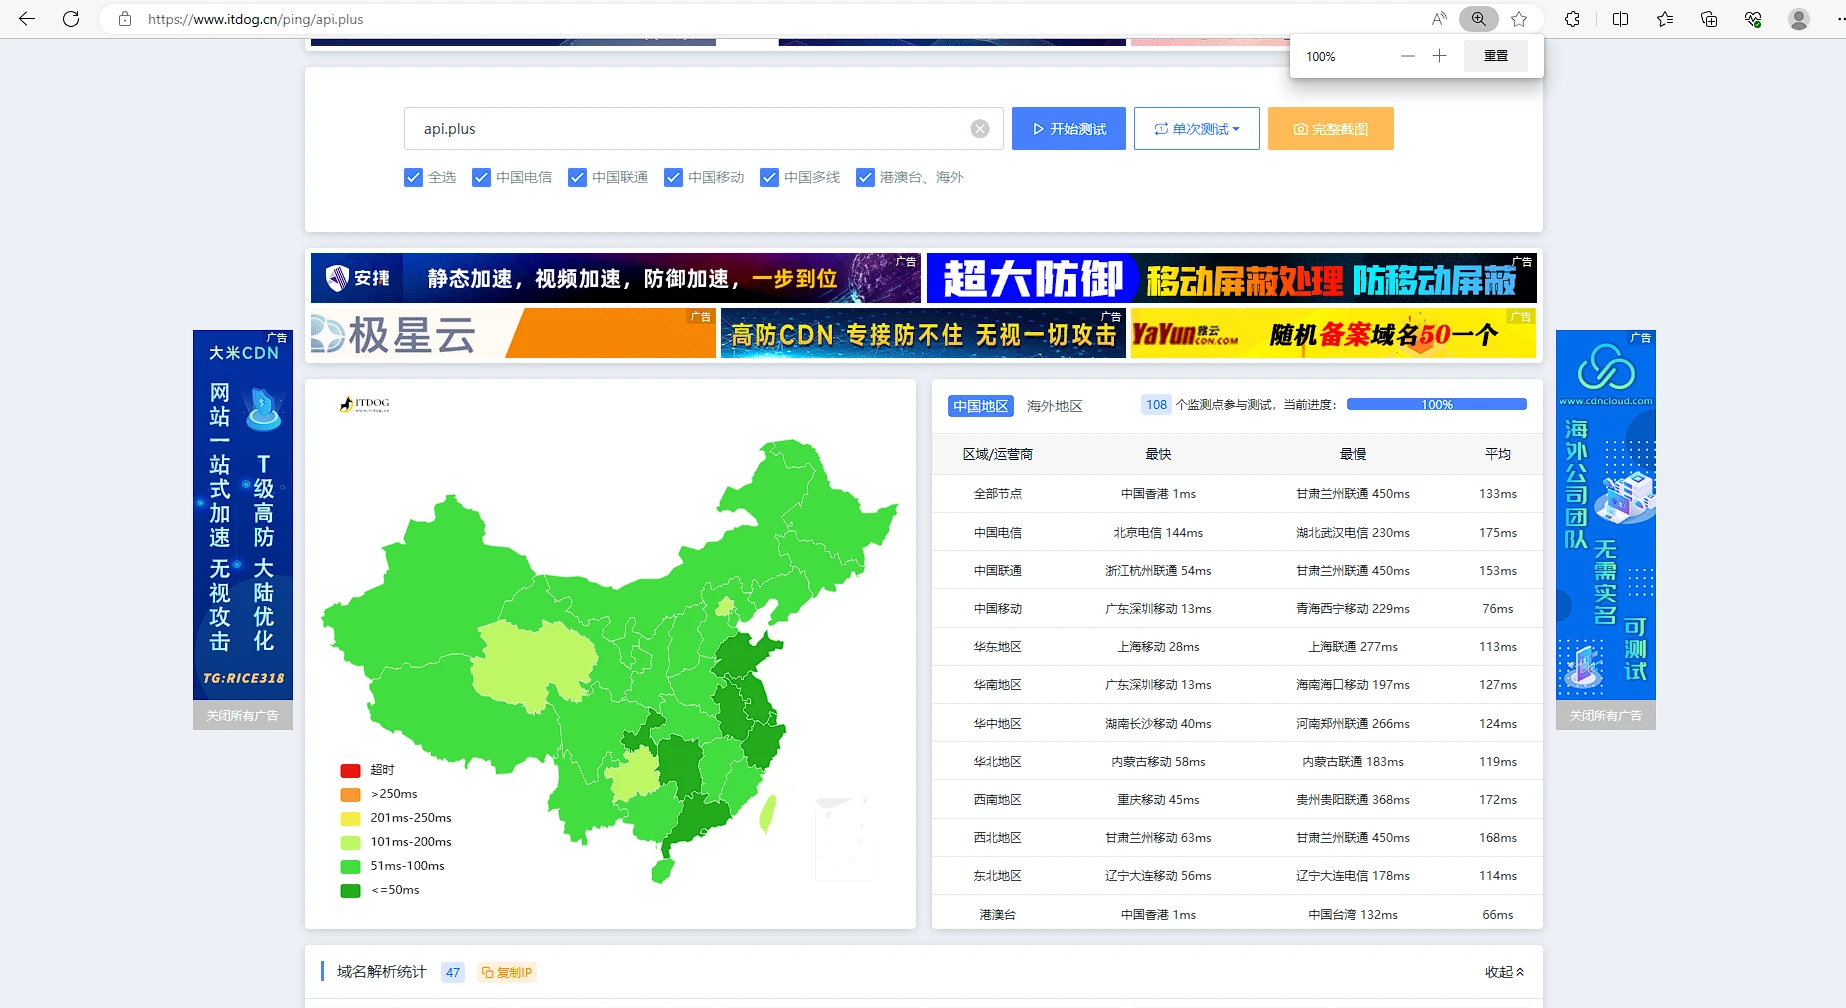1846x1008 pixels.
Task: Uncheck the 全选 checkbox
Action: [x=413, y=177]
